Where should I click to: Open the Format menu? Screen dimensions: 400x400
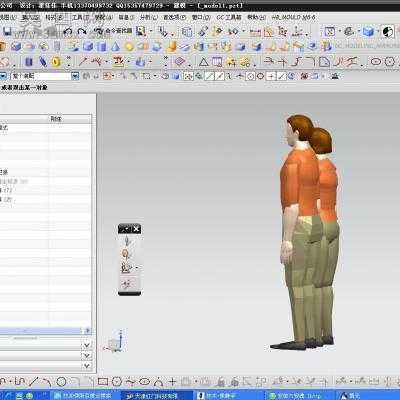coord(54,17)
